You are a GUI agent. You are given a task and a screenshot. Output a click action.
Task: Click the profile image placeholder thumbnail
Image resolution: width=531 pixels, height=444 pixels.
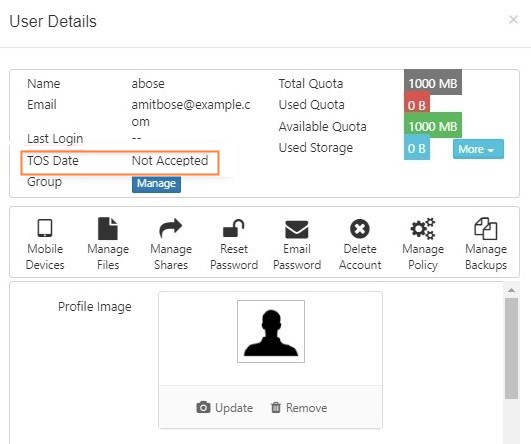coord(271,331)
